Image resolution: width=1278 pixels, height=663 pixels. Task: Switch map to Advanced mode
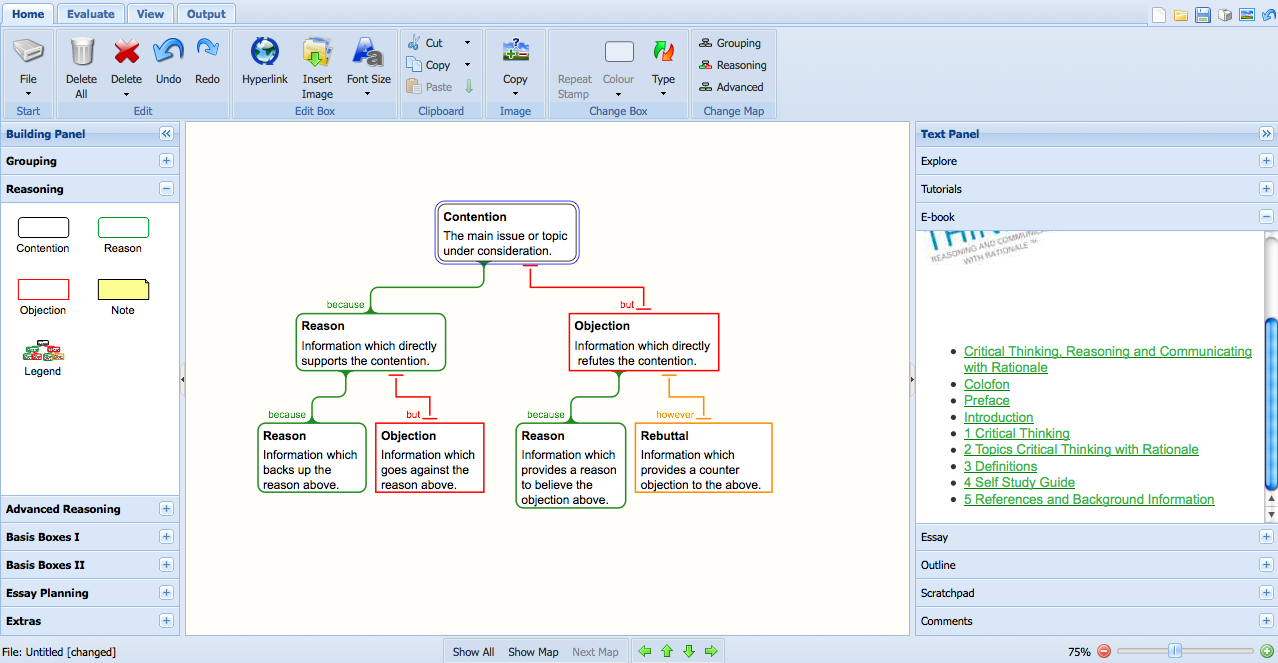coord(730,87)
